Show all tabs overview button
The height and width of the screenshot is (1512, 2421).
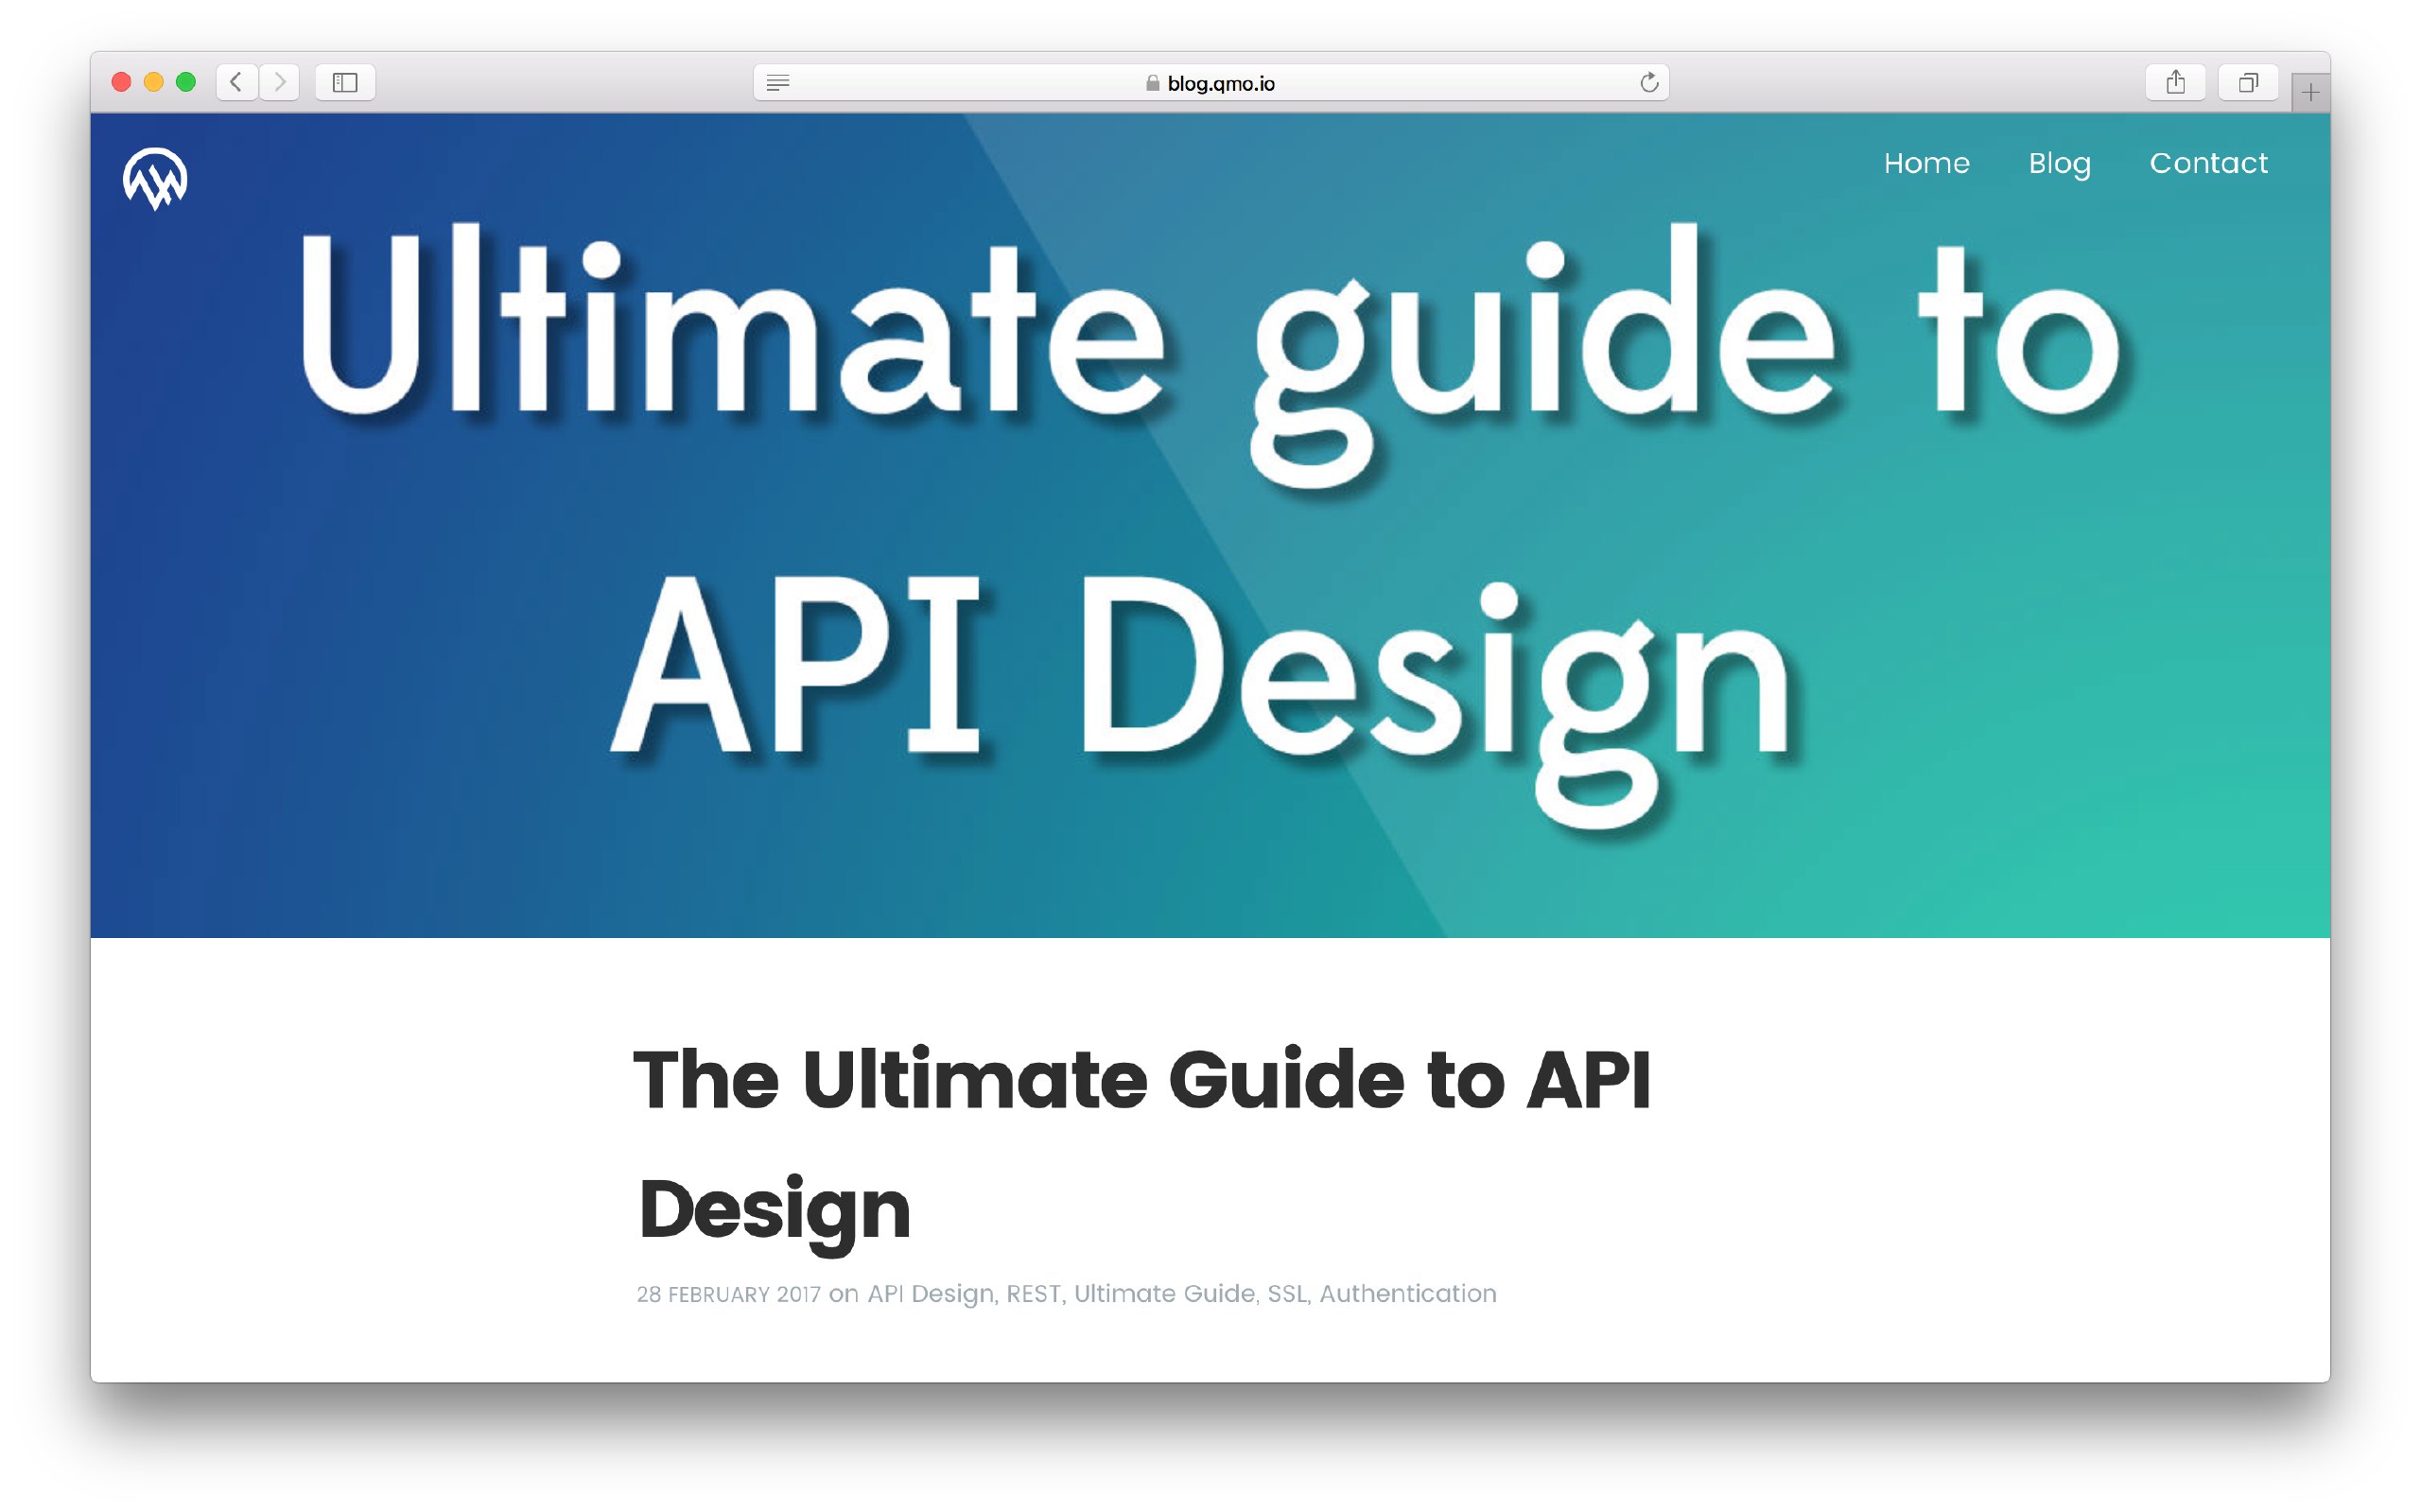[x=2248, y=82]
